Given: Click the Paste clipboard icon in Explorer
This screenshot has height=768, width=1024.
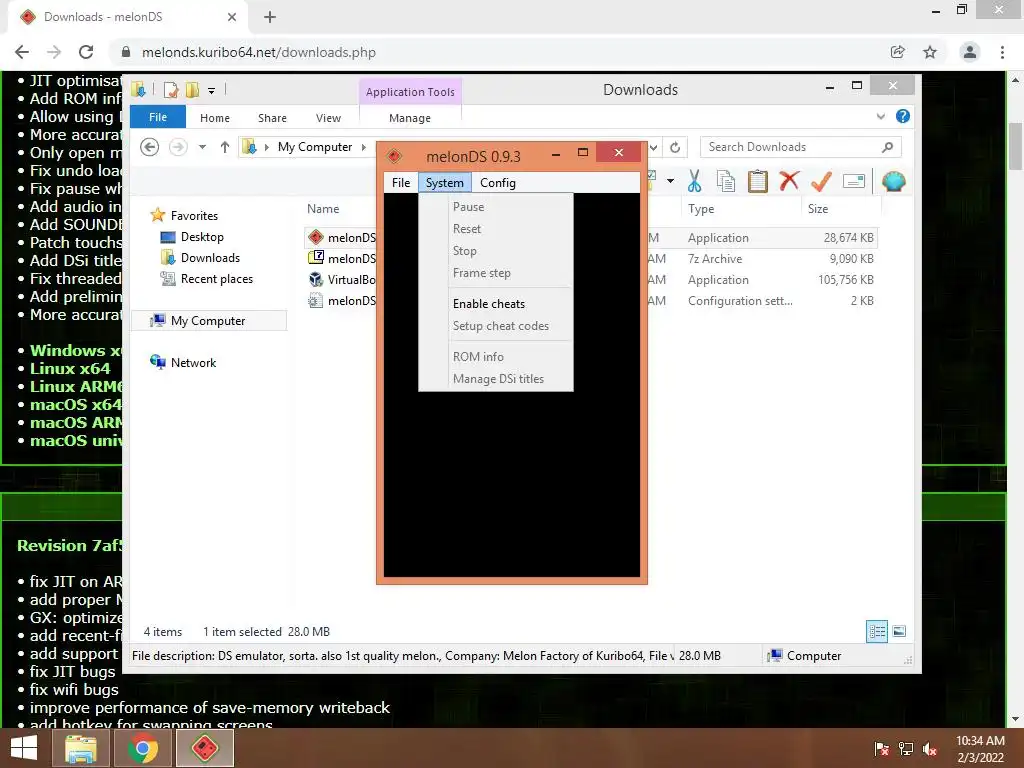Looking at the screenshot, I should pyautogui.click(x=758, y=181).
